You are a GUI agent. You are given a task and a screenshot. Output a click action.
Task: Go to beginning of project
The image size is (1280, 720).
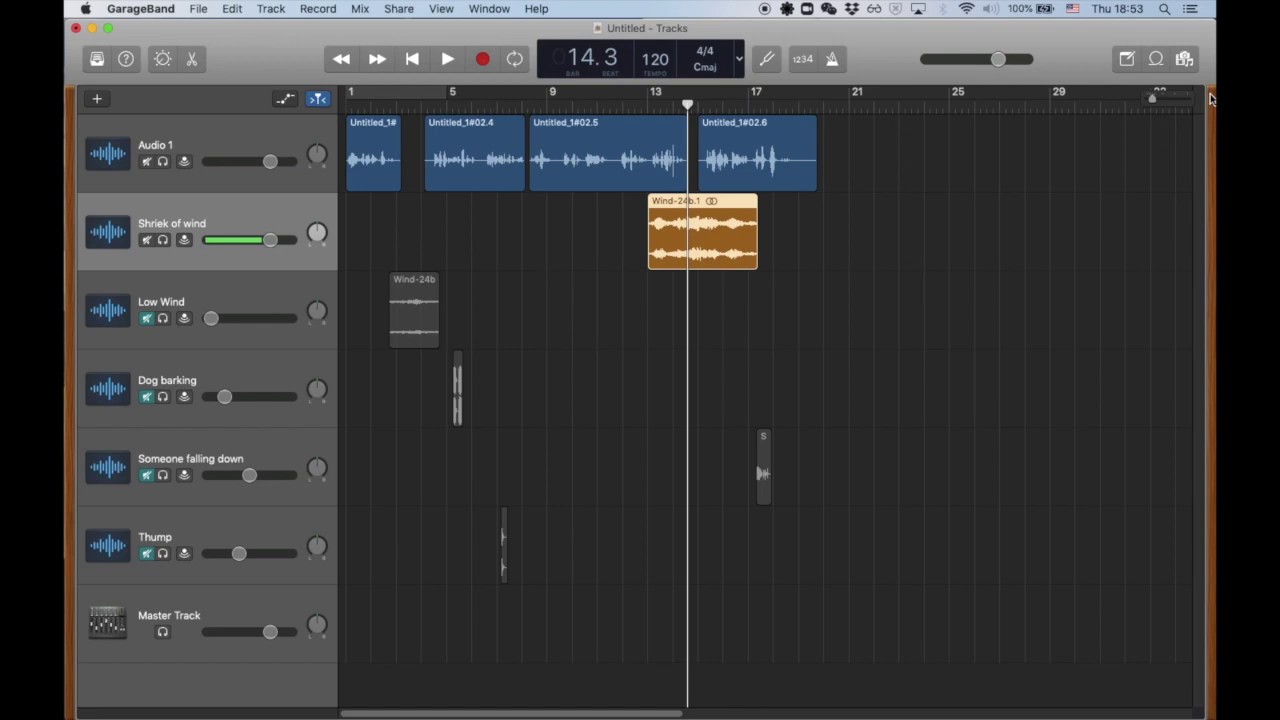tap(412, 59)
